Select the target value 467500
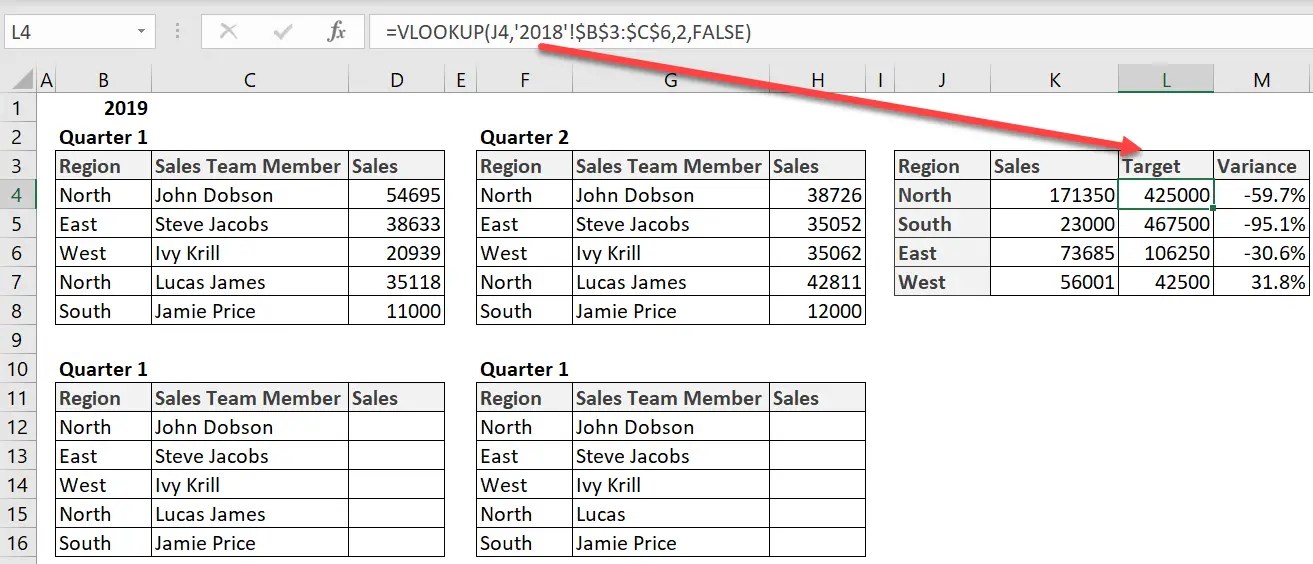 point(1166,224)
